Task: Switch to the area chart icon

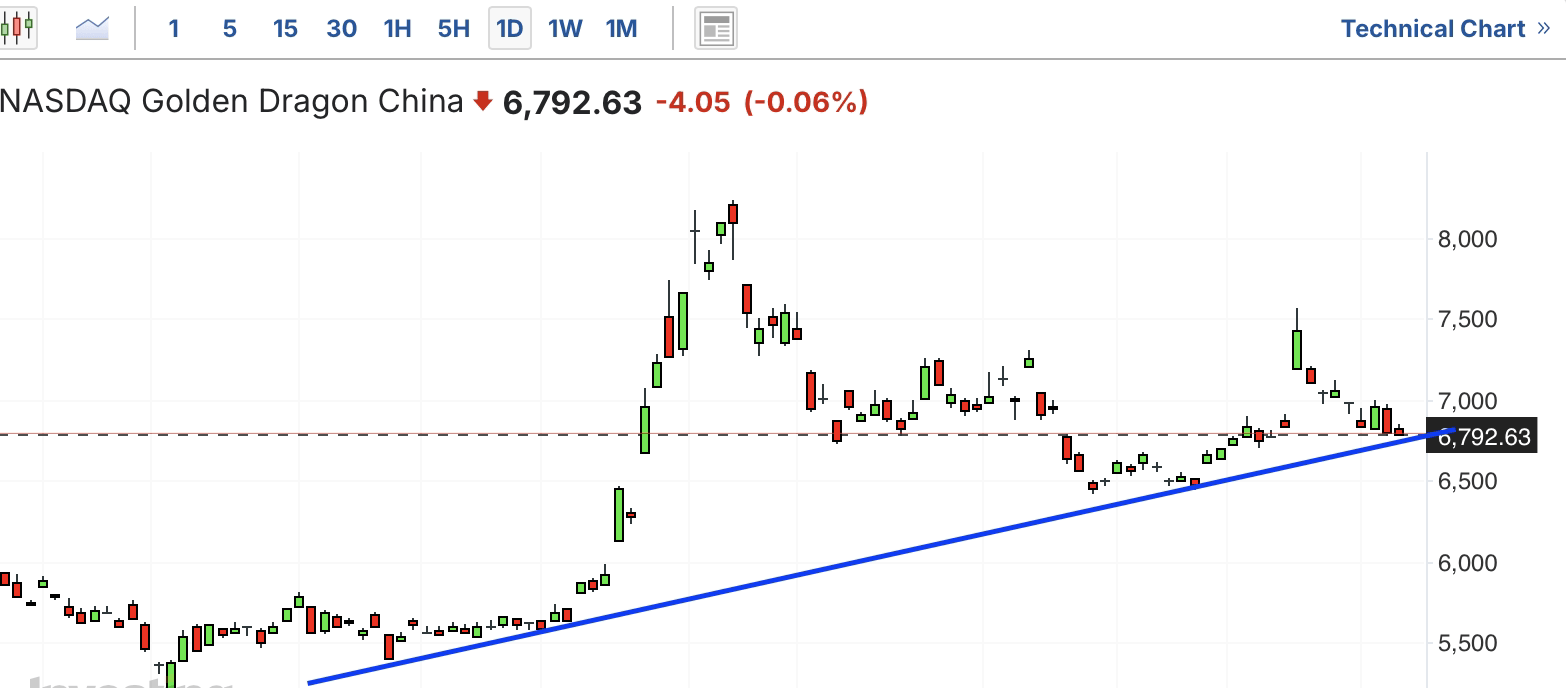Action: [92, 28]
